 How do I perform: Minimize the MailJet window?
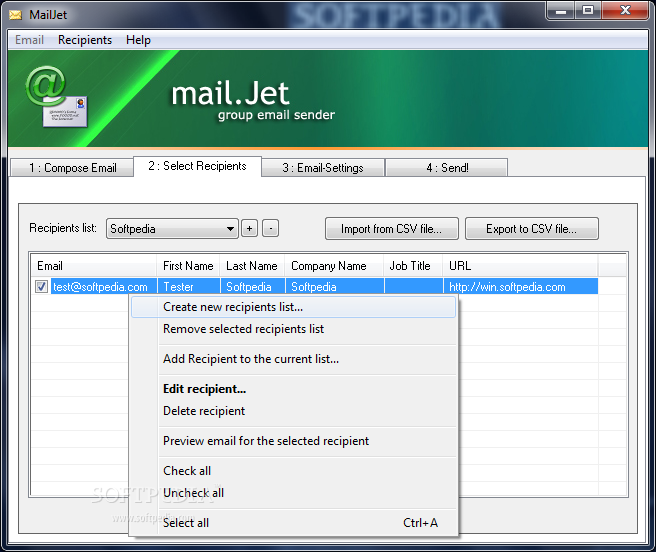[x=561, y=10]
